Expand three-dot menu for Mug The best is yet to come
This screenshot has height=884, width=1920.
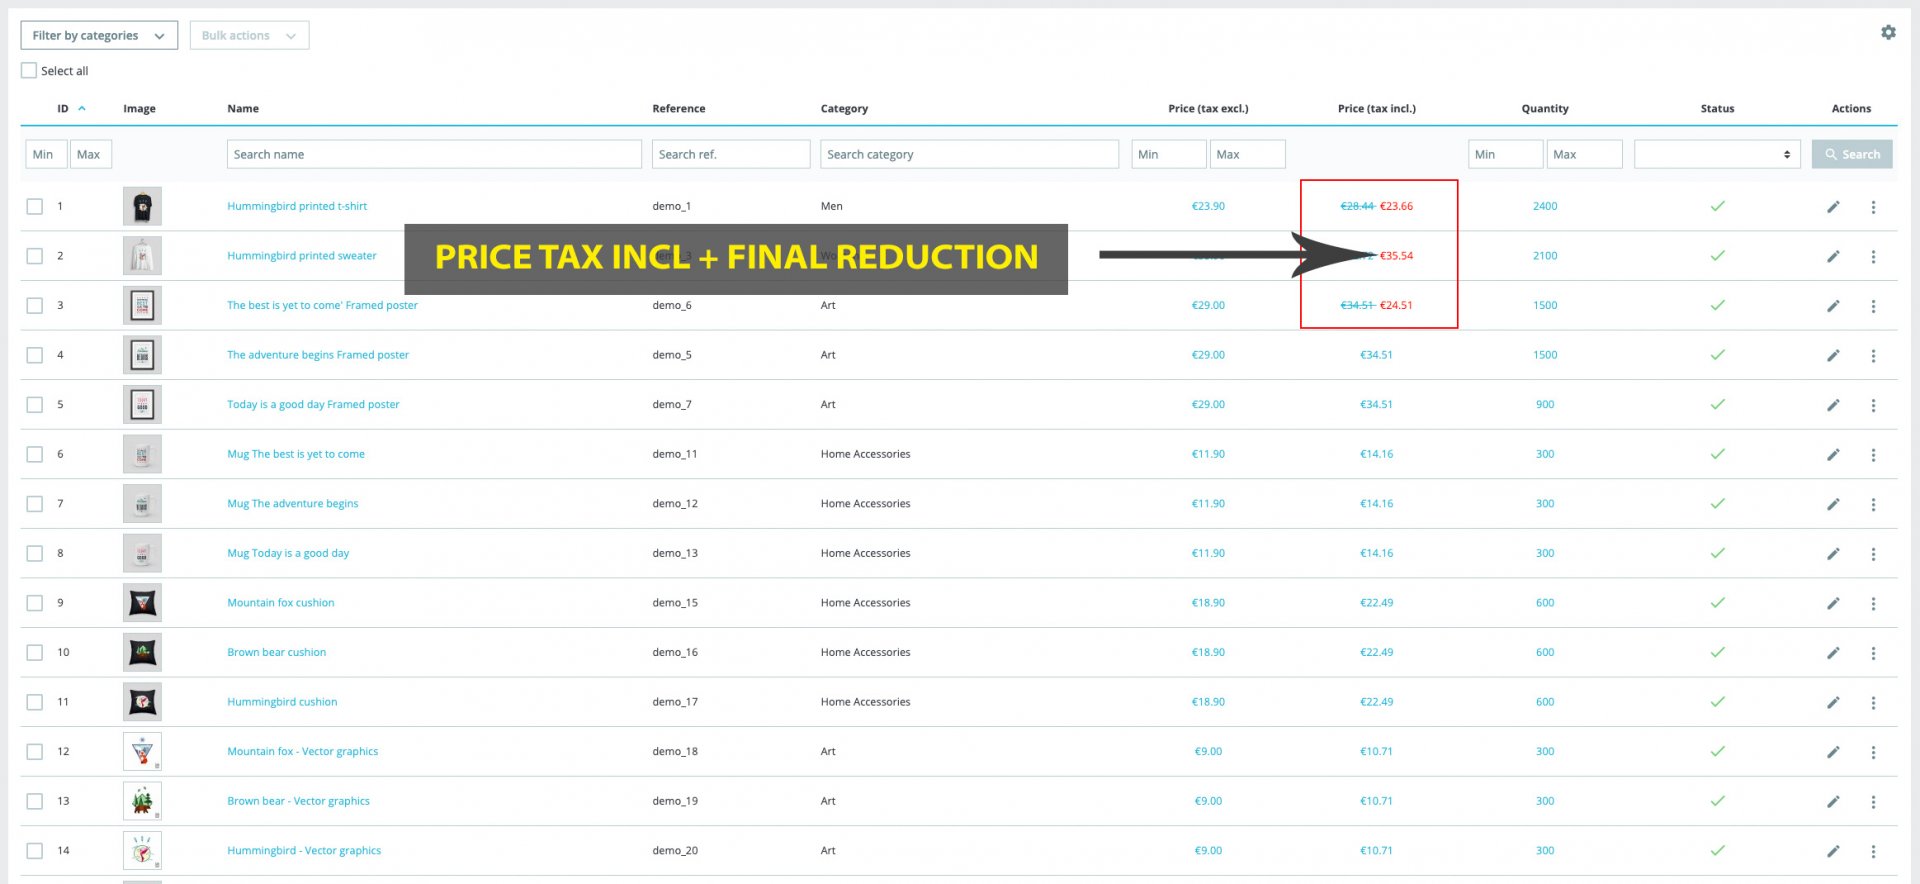coord(1873,455)
